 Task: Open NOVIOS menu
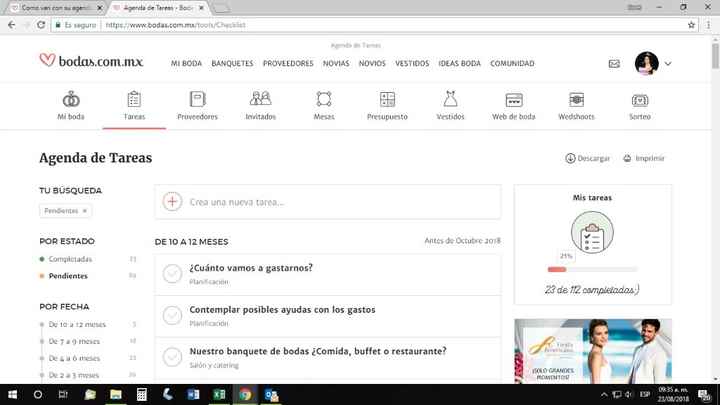(x=372, y=63)
